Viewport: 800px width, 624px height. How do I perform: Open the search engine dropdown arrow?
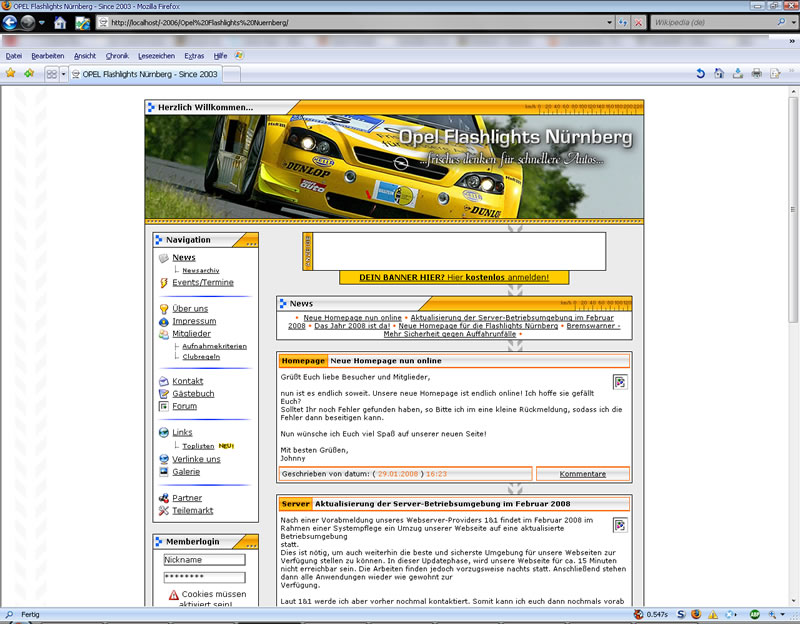793,22
